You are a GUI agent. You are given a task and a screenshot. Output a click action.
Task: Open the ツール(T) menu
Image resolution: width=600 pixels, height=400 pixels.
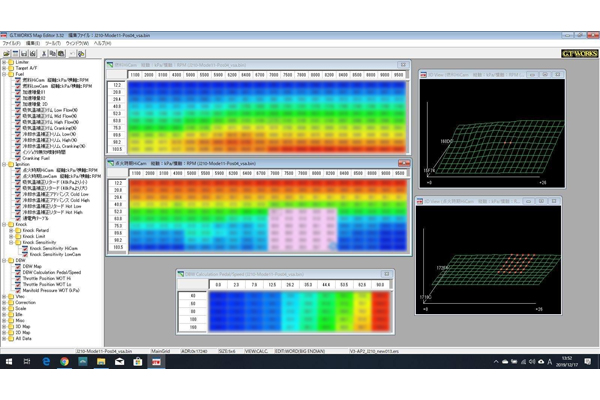[x=53, y=44]
